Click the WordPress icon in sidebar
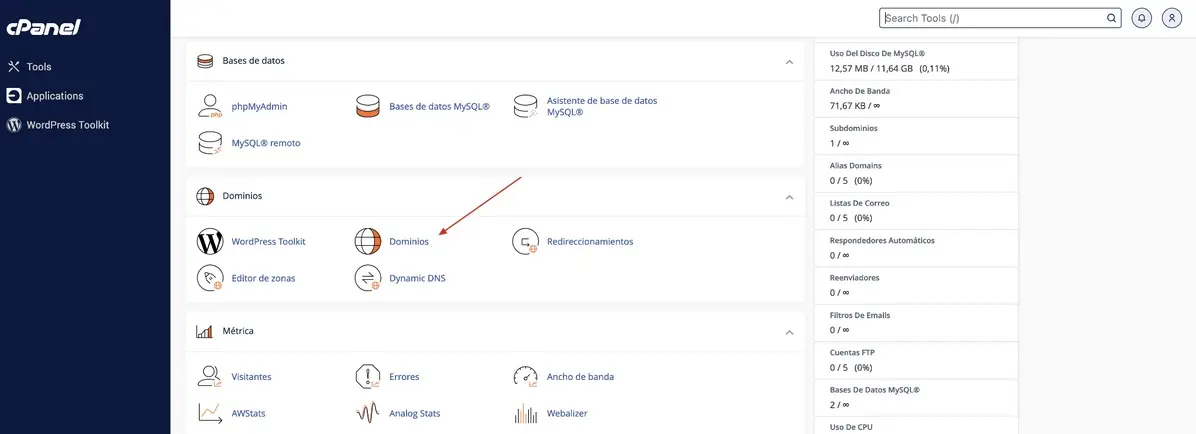 click(14, 124)
